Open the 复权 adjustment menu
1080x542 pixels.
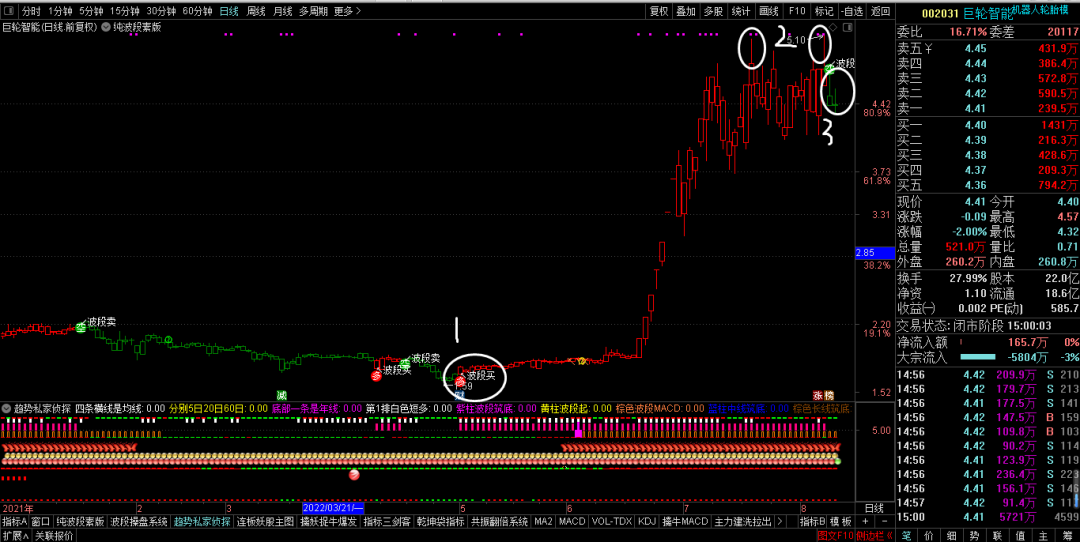659,11
